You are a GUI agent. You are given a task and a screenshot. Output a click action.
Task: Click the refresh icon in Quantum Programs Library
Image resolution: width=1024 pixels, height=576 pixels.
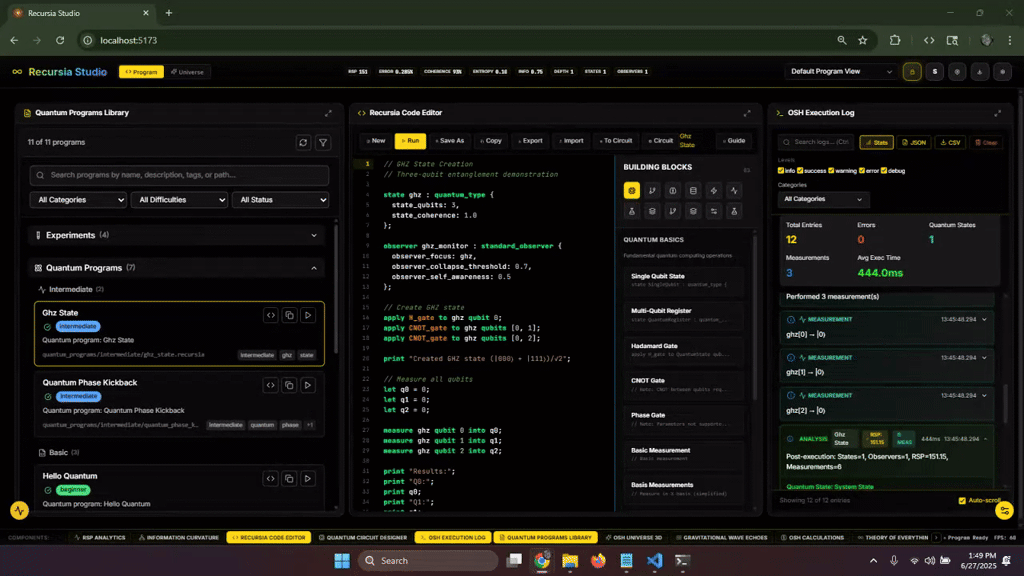pos(303,142)
